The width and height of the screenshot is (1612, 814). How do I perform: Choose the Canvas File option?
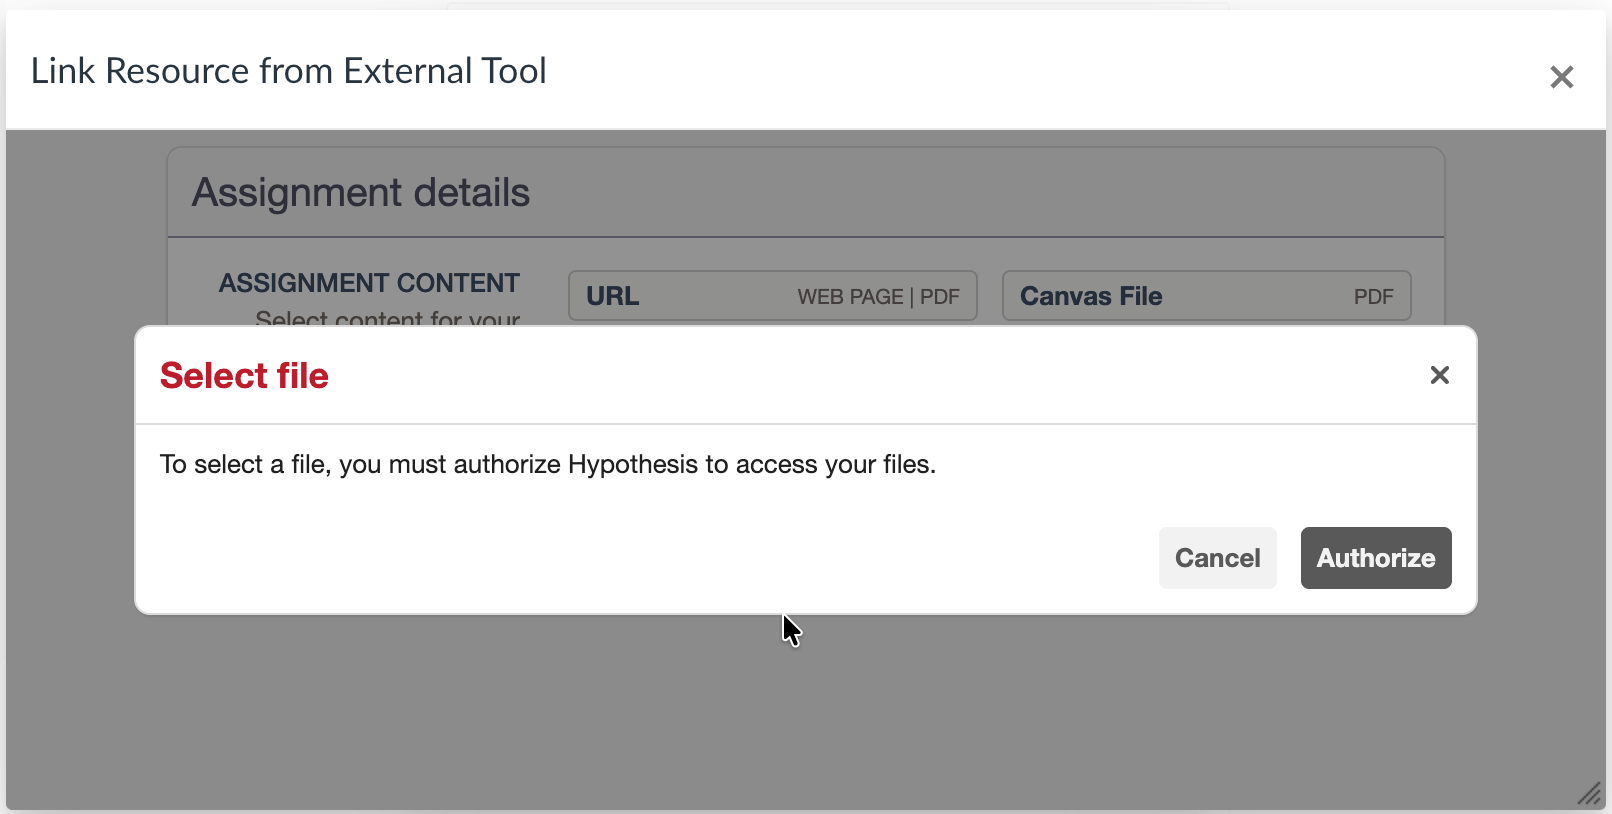[x=1207, y=296]
